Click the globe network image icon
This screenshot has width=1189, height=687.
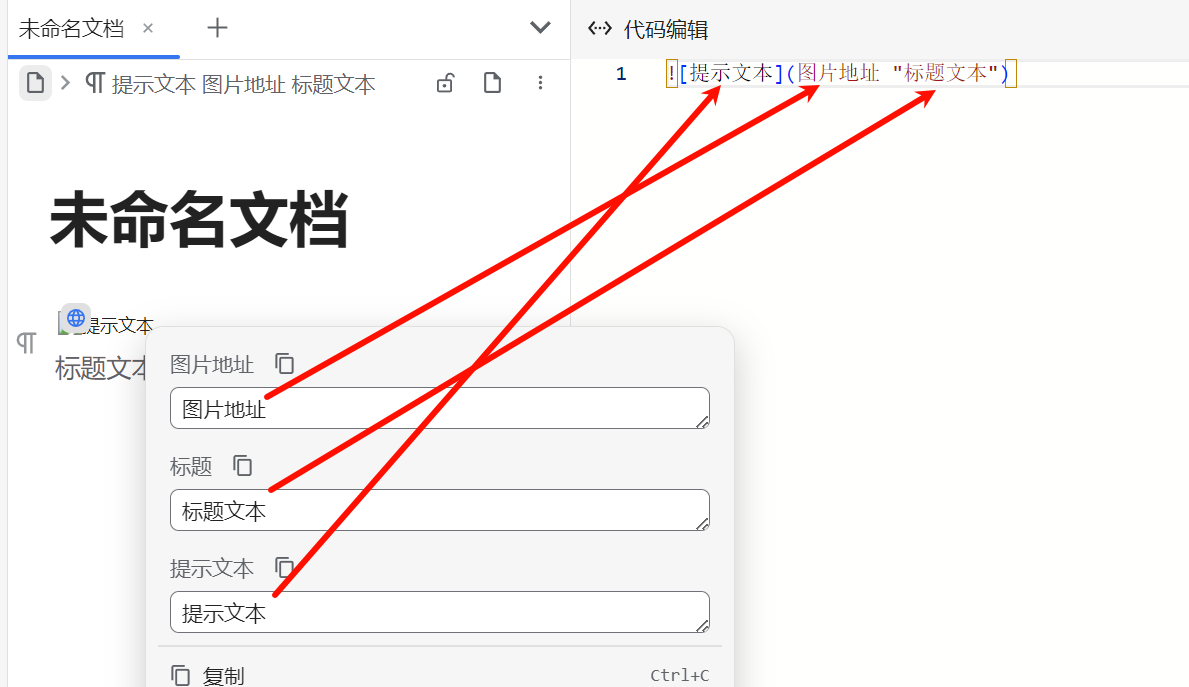pyautogui.click(x=76, y=318)
